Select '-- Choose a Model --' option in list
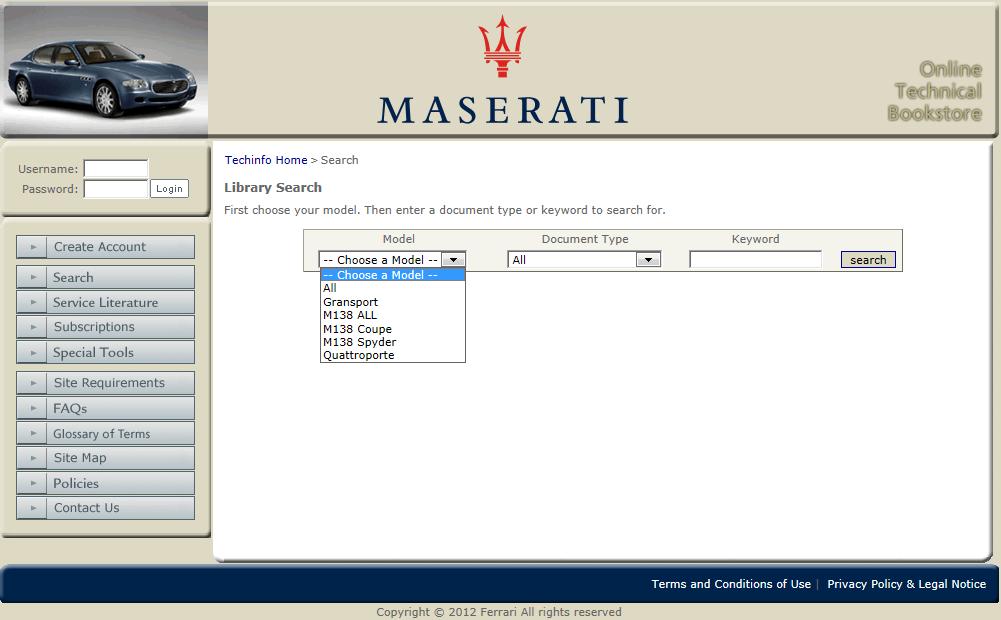The image size is (1001, 620). 393,275
